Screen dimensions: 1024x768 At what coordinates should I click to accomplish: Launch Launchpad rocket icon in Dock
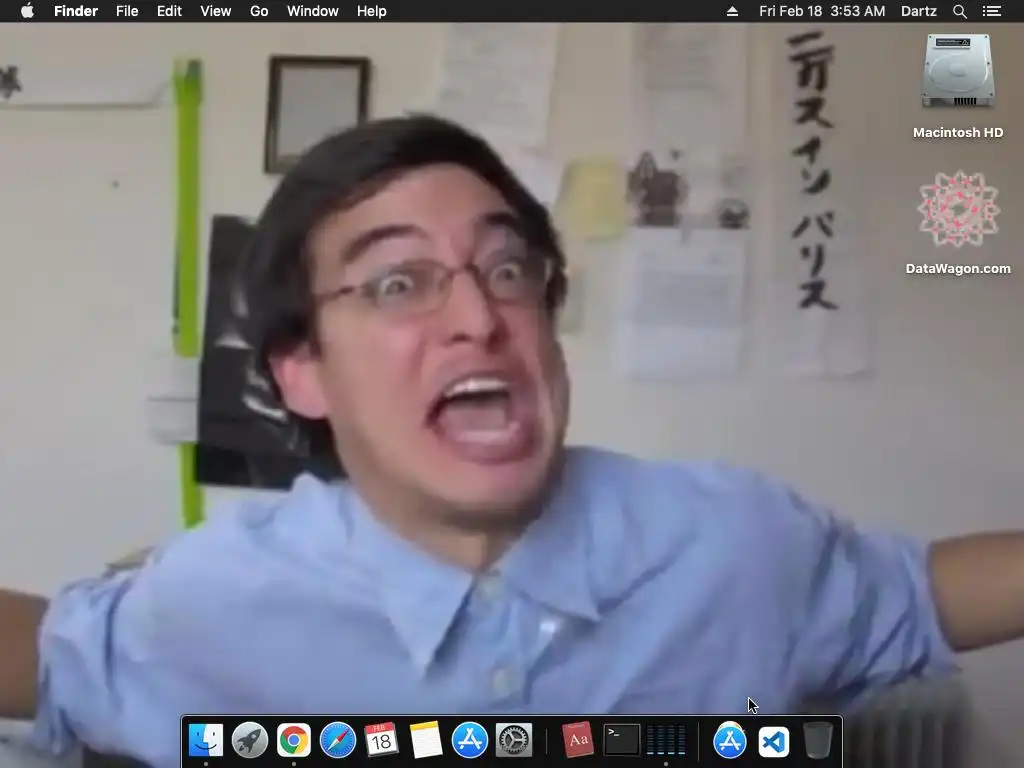tap(249, 740)
